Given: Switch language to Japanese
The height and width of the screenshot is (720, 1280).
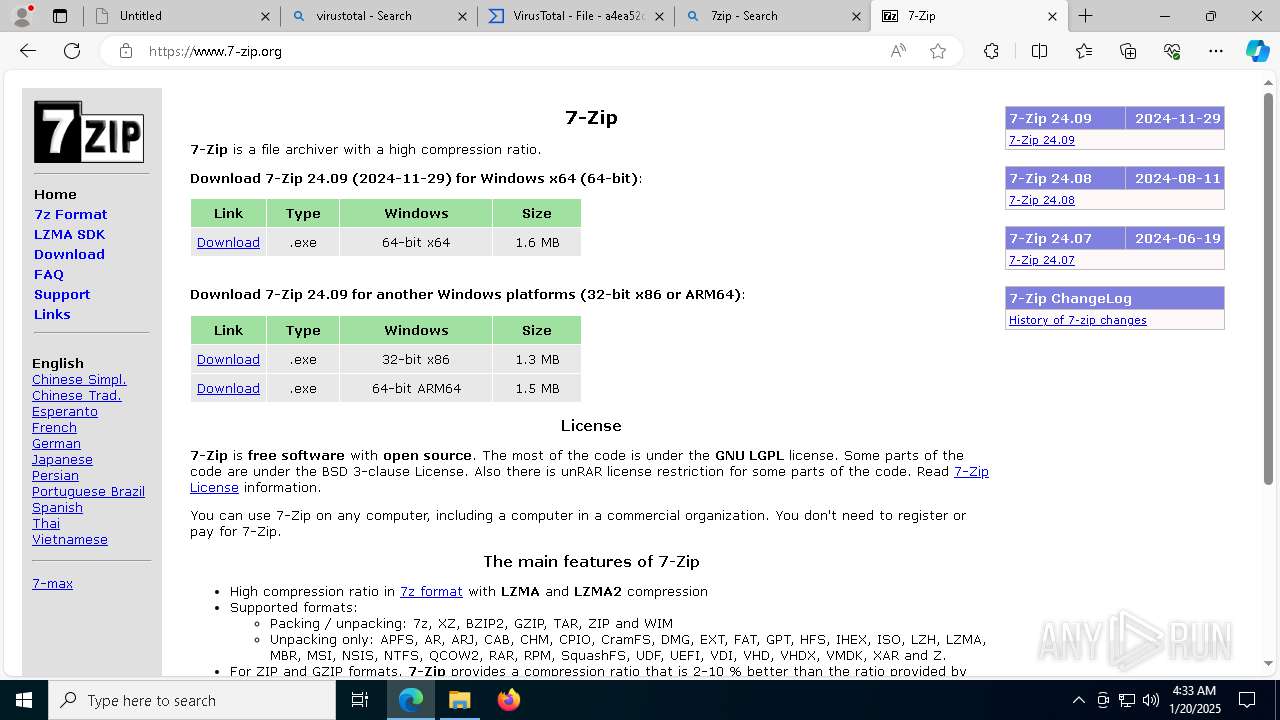Looking at the screenshot, I should 62,459.
